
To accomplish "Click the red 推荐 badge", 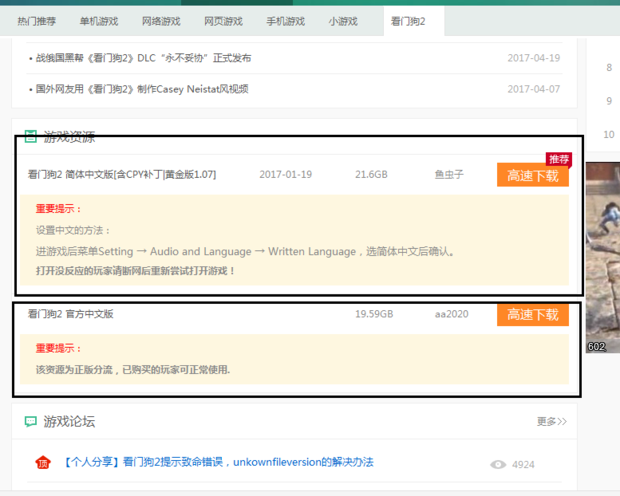I will [x=559, y=159].
